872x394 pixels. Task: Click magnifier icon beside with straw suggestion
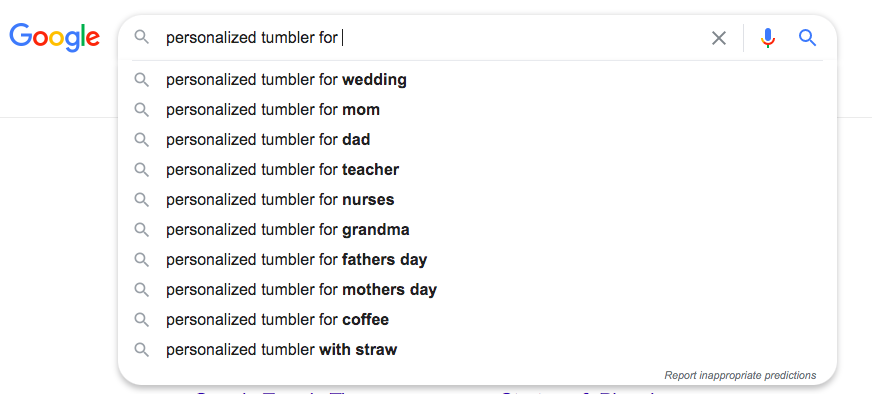click(142, 350)
